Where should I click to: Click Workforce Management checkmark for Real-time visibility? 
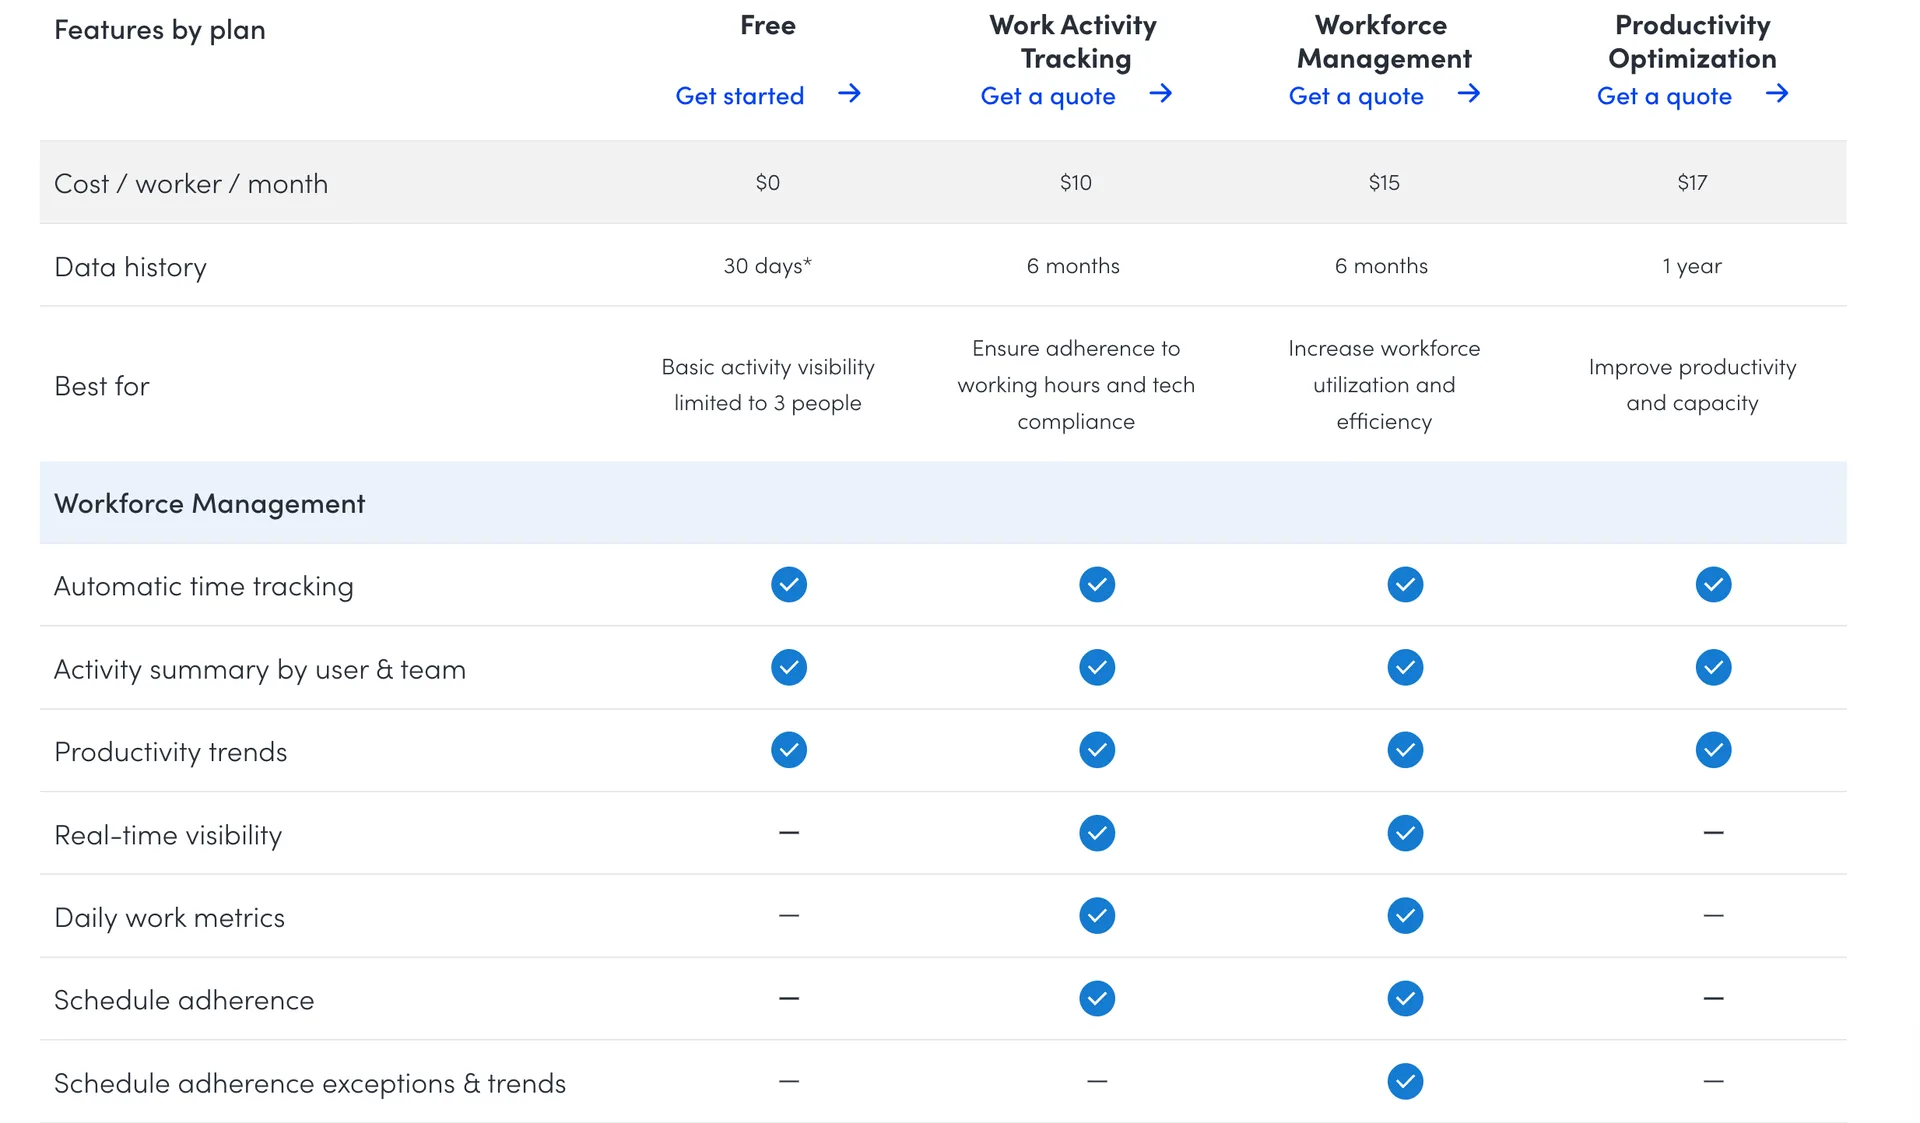tap(1405, 833)
